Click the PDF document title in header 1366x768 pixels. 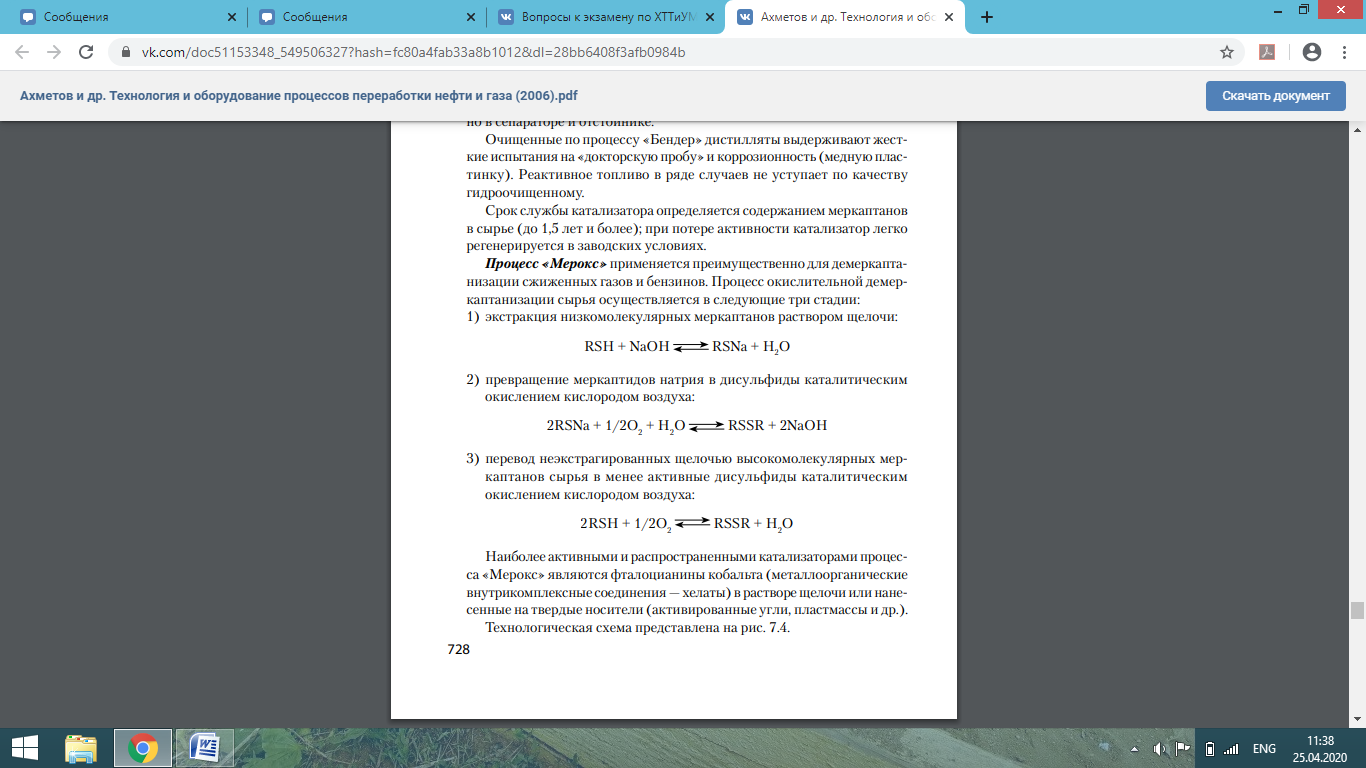pyautogui.click(x=299, y=96)
